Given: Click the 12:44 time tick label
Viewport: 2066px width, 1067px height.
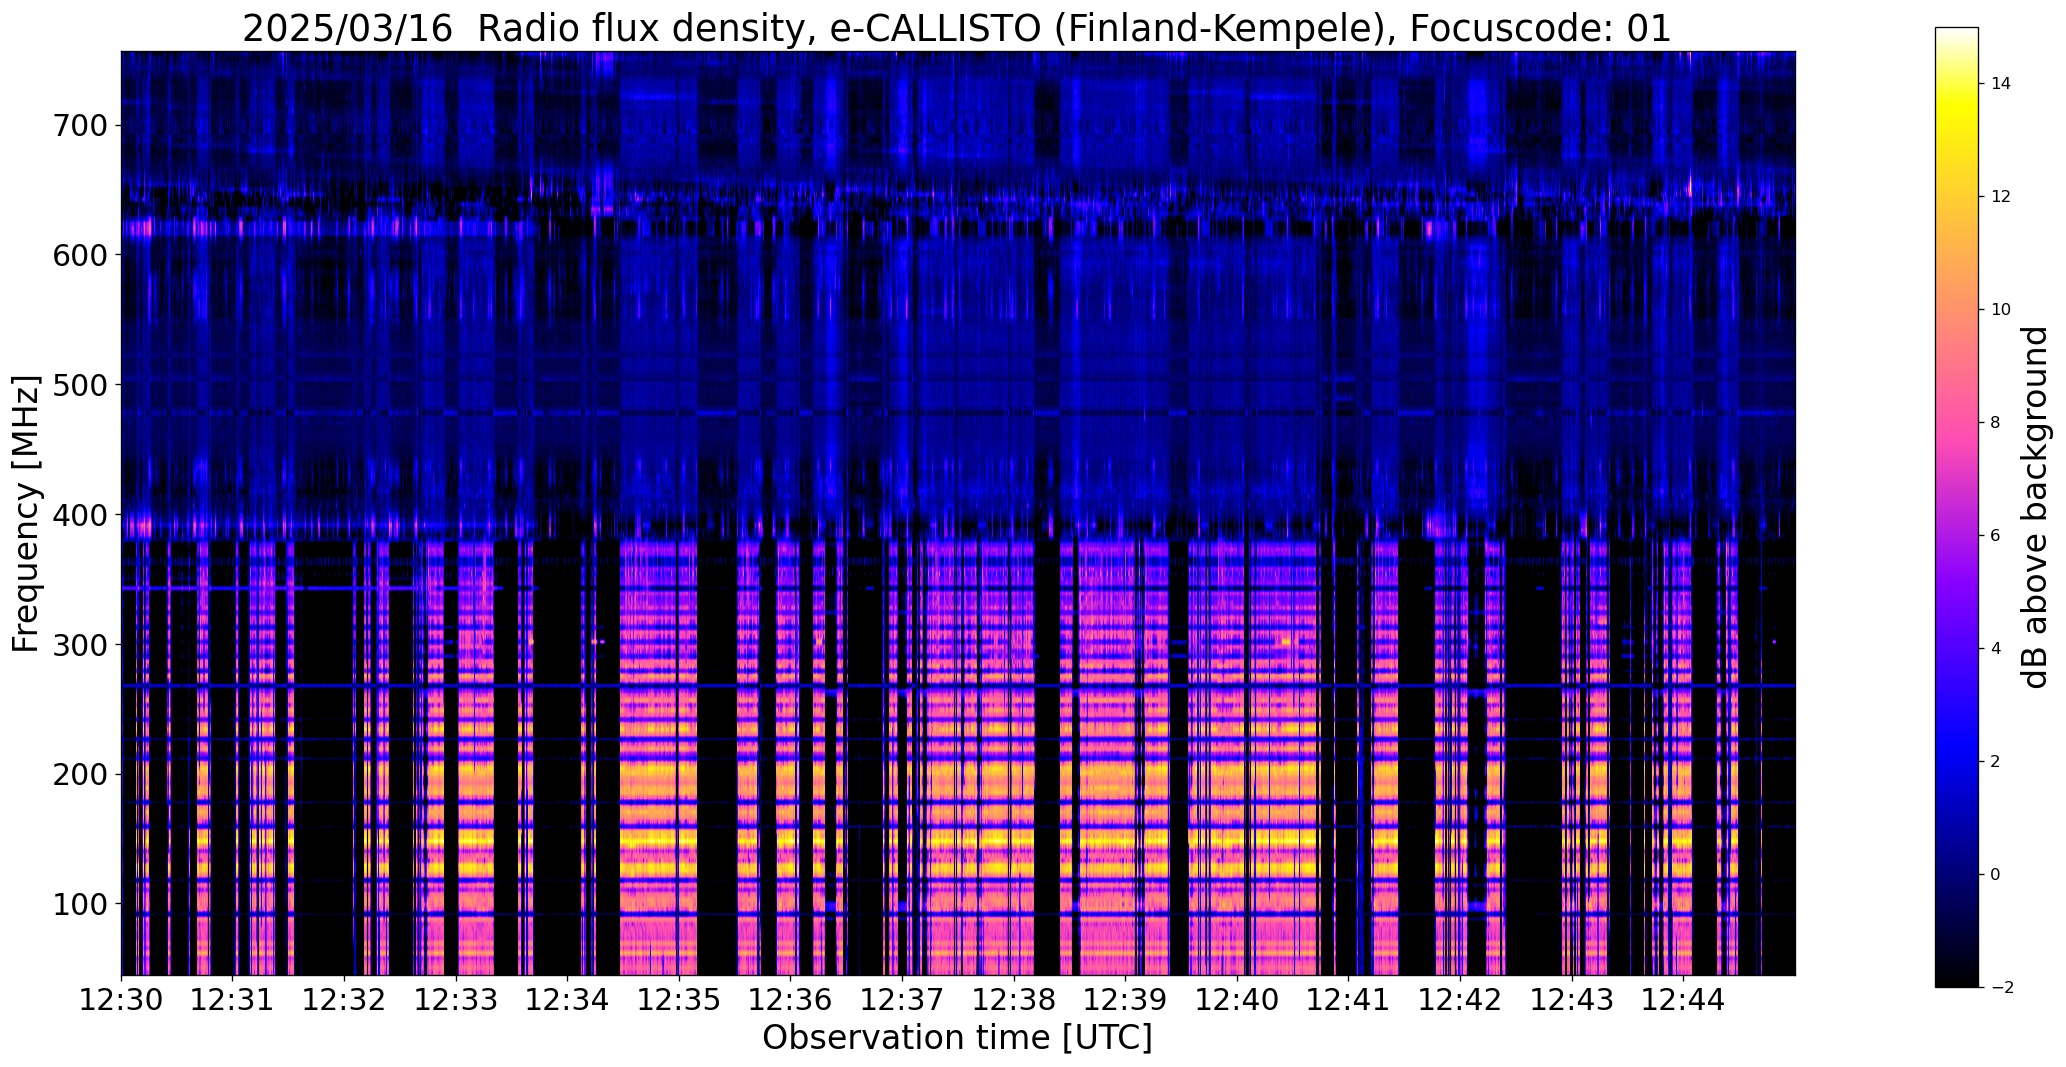Looking at the screenshot, I should point(1684,1000).
